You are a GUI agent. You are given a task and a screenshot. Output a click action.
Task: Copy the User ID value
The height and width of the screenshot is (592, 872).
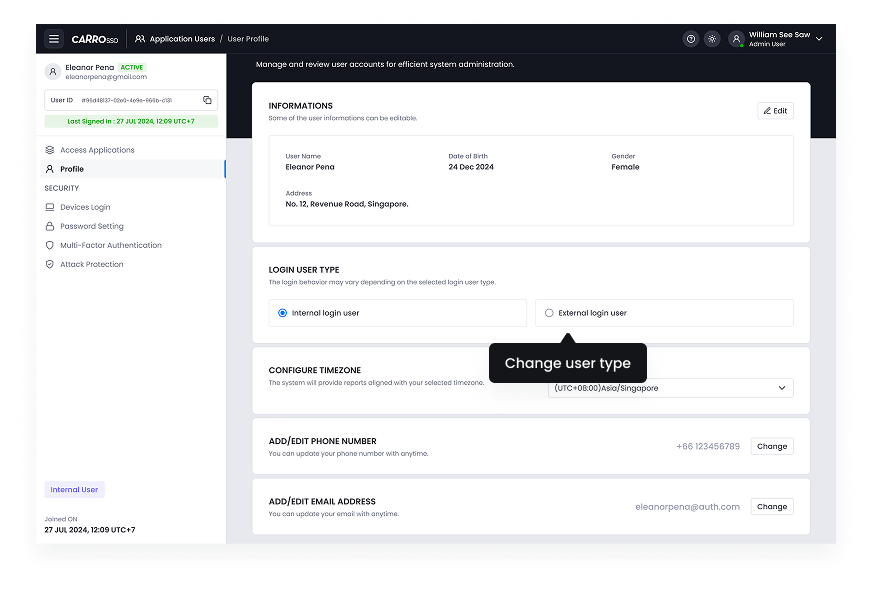click(x=208, y=100)
